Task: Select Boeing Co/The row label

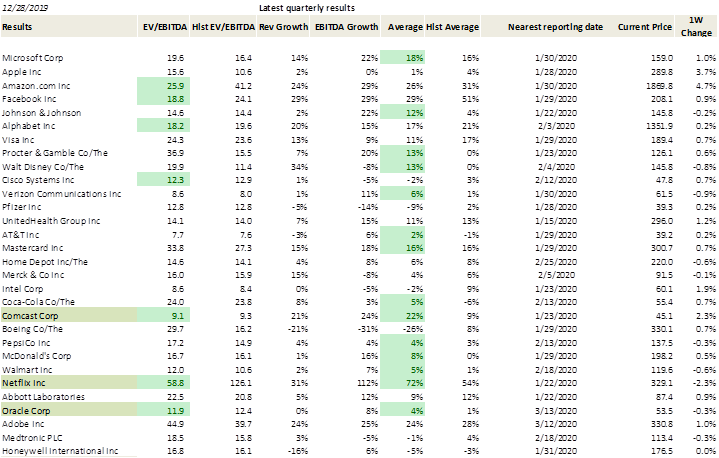Action: pos(32,329)
